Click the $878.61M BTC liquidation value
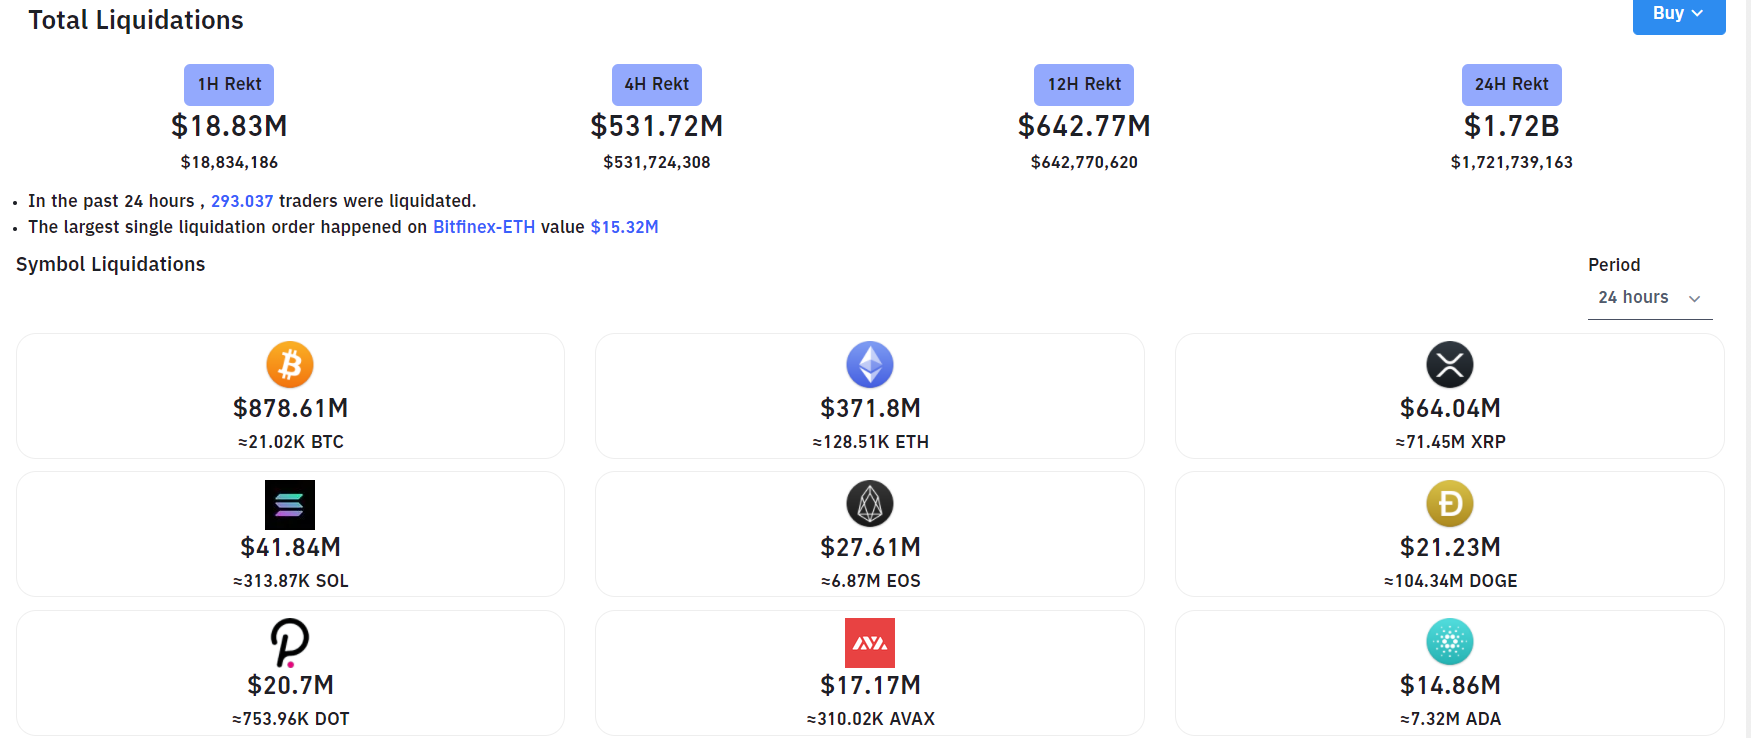1751x738 pixels. click(x=290, y=408)
